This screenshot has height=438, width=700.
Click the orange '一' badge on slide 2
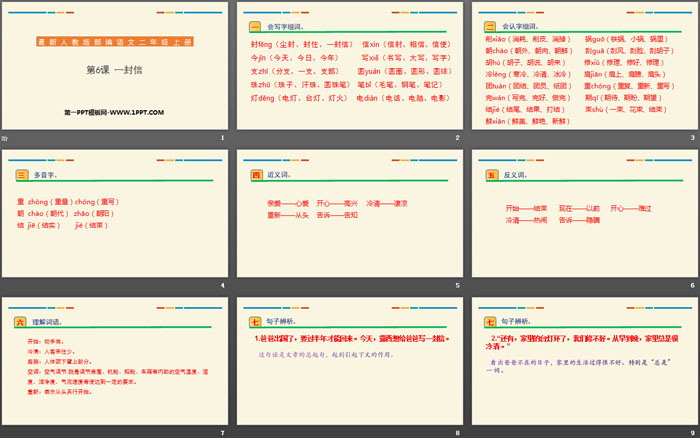coord(254,25)
